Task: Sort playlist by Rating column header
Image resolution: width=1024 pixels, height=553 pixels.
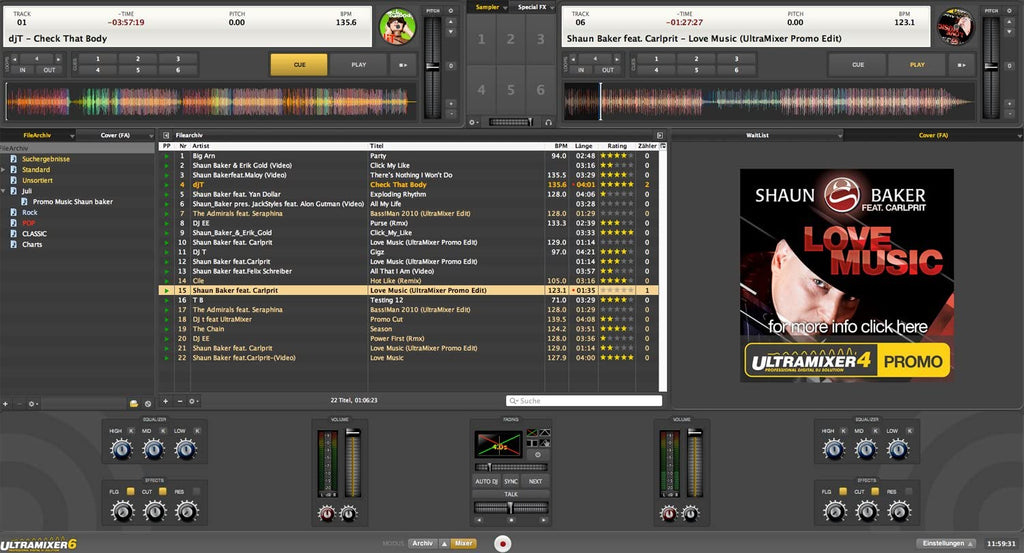Action: [x=616, y=146]
